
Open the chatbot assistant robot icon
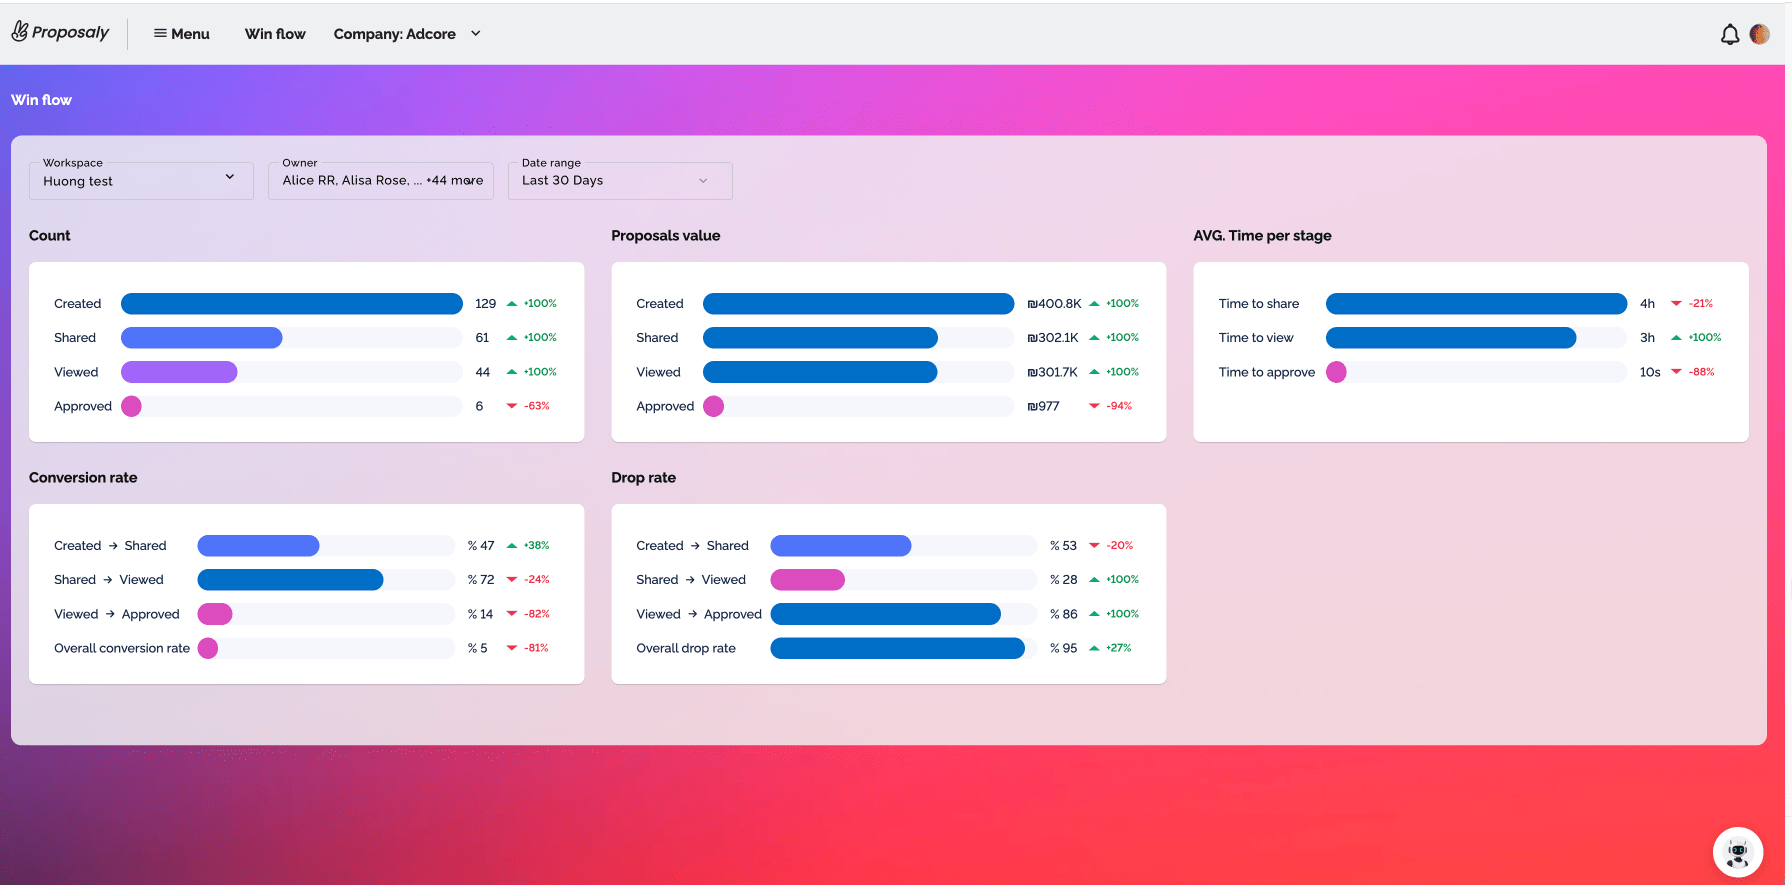pos(1737,852)
